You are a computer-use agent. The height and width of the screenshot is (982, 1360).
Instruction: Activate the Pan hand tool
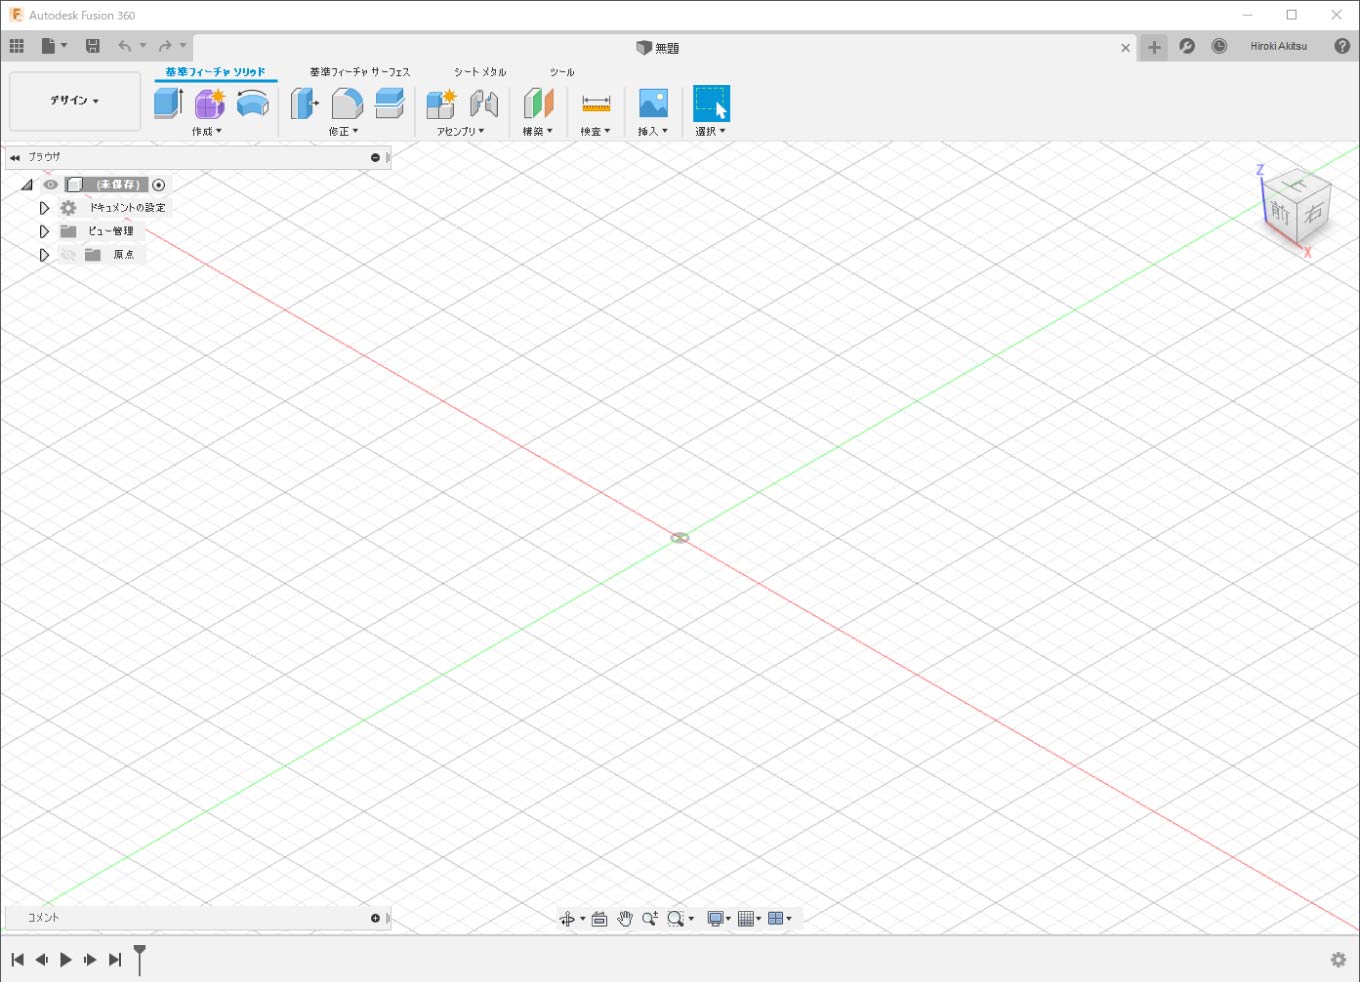click(x=625, y=919)
